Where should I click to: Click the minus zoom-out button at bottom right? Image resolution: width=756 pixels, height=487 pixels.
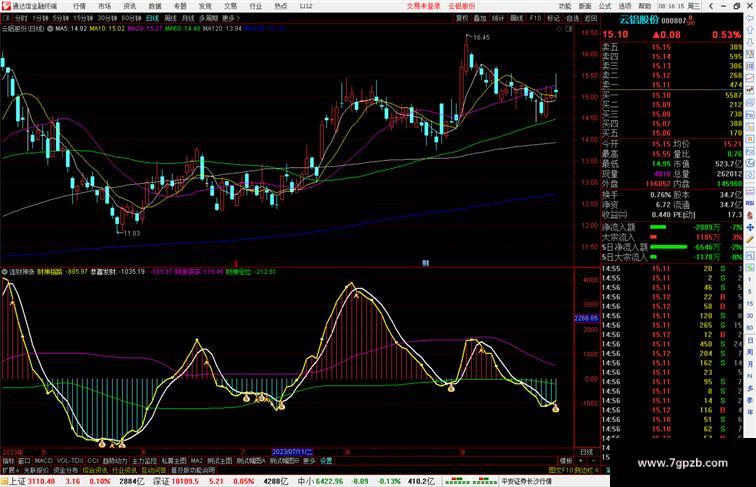[x=593, y=461]
